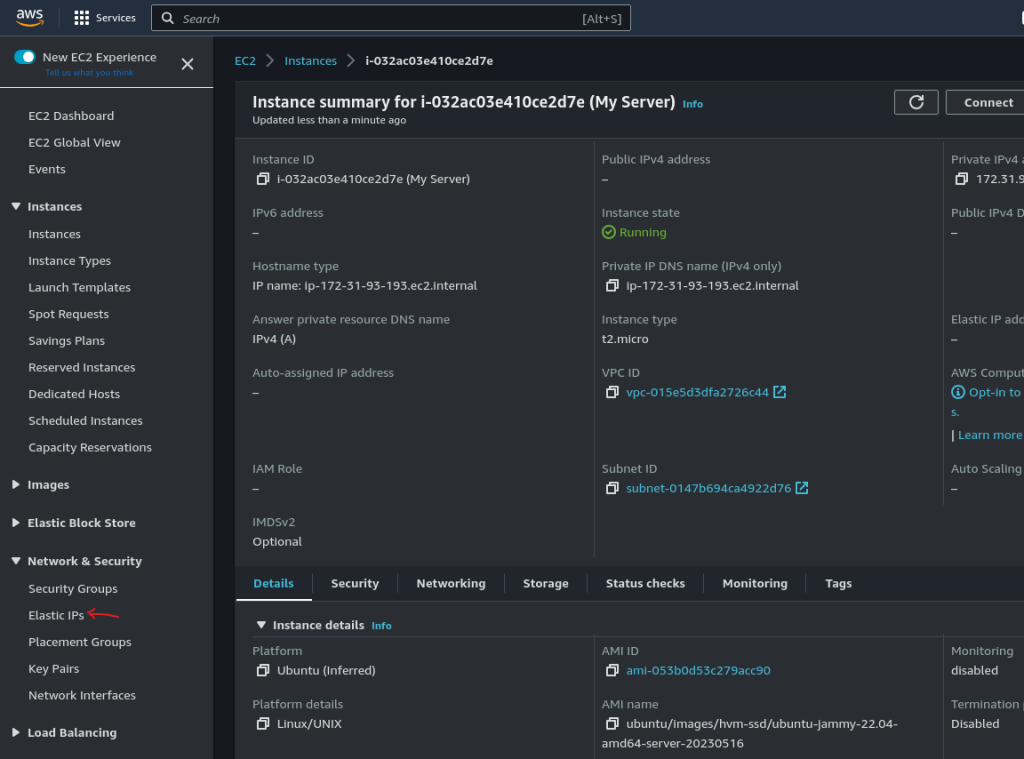Switch to the Status checks tab
Viewport: 1024px width, 759px height.
[645, 583]
